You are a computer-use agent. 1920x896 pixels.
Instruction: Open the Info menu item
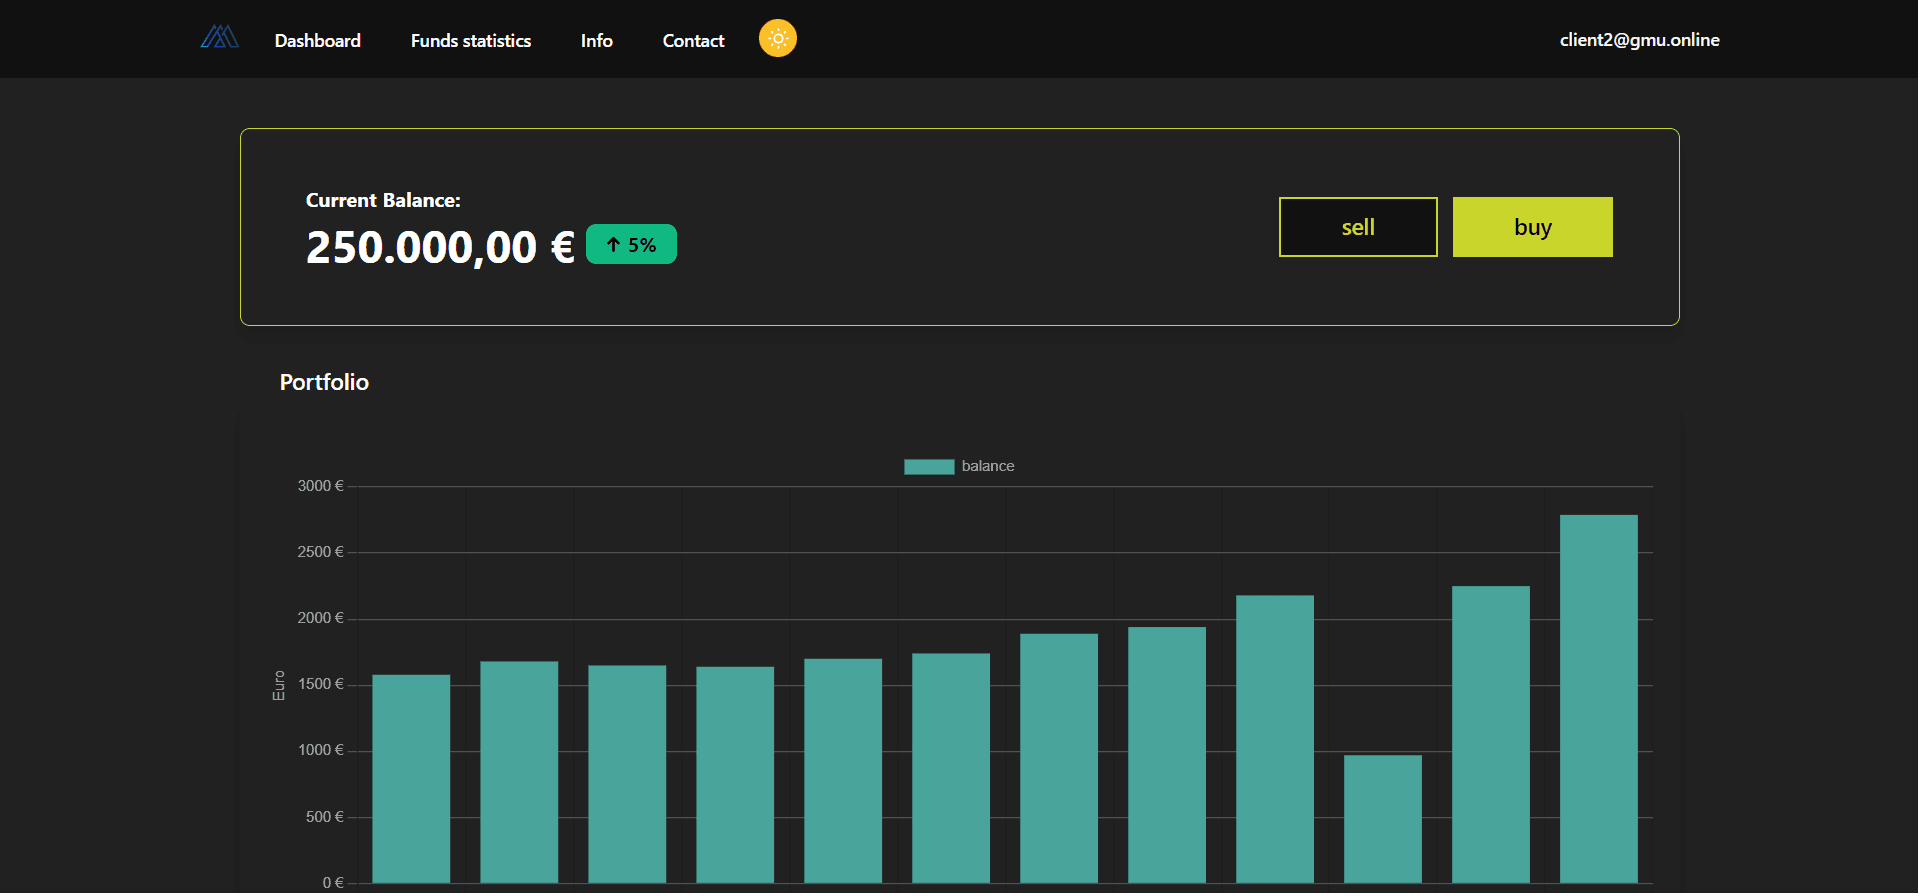tap(596, 41)
